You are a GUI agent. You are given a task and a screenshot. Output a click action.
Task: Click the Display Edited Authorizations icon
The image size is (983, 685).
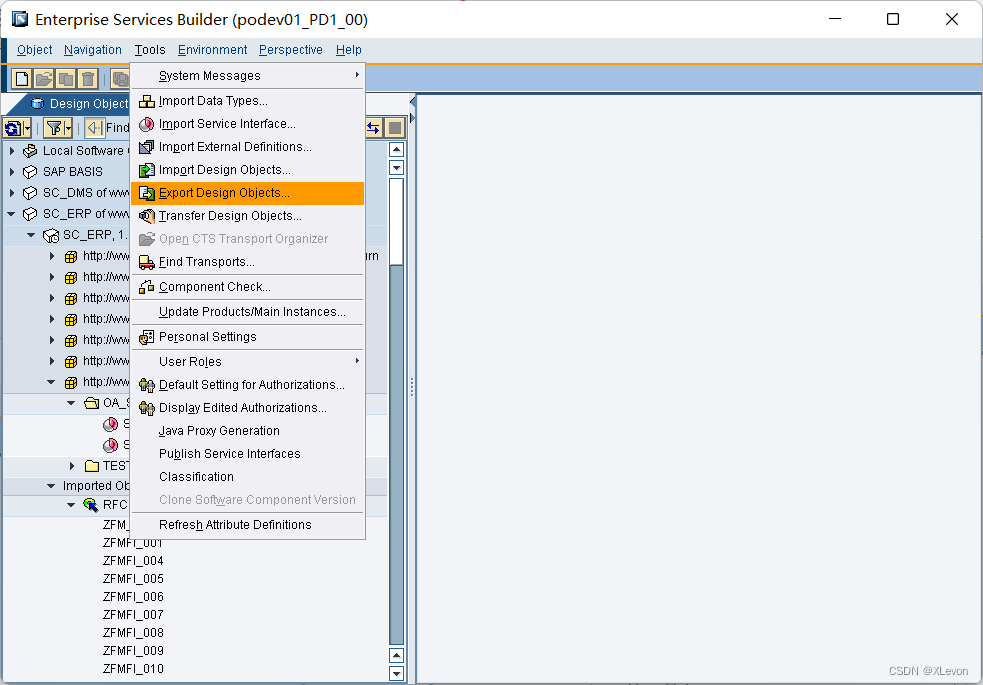(147, 408)
